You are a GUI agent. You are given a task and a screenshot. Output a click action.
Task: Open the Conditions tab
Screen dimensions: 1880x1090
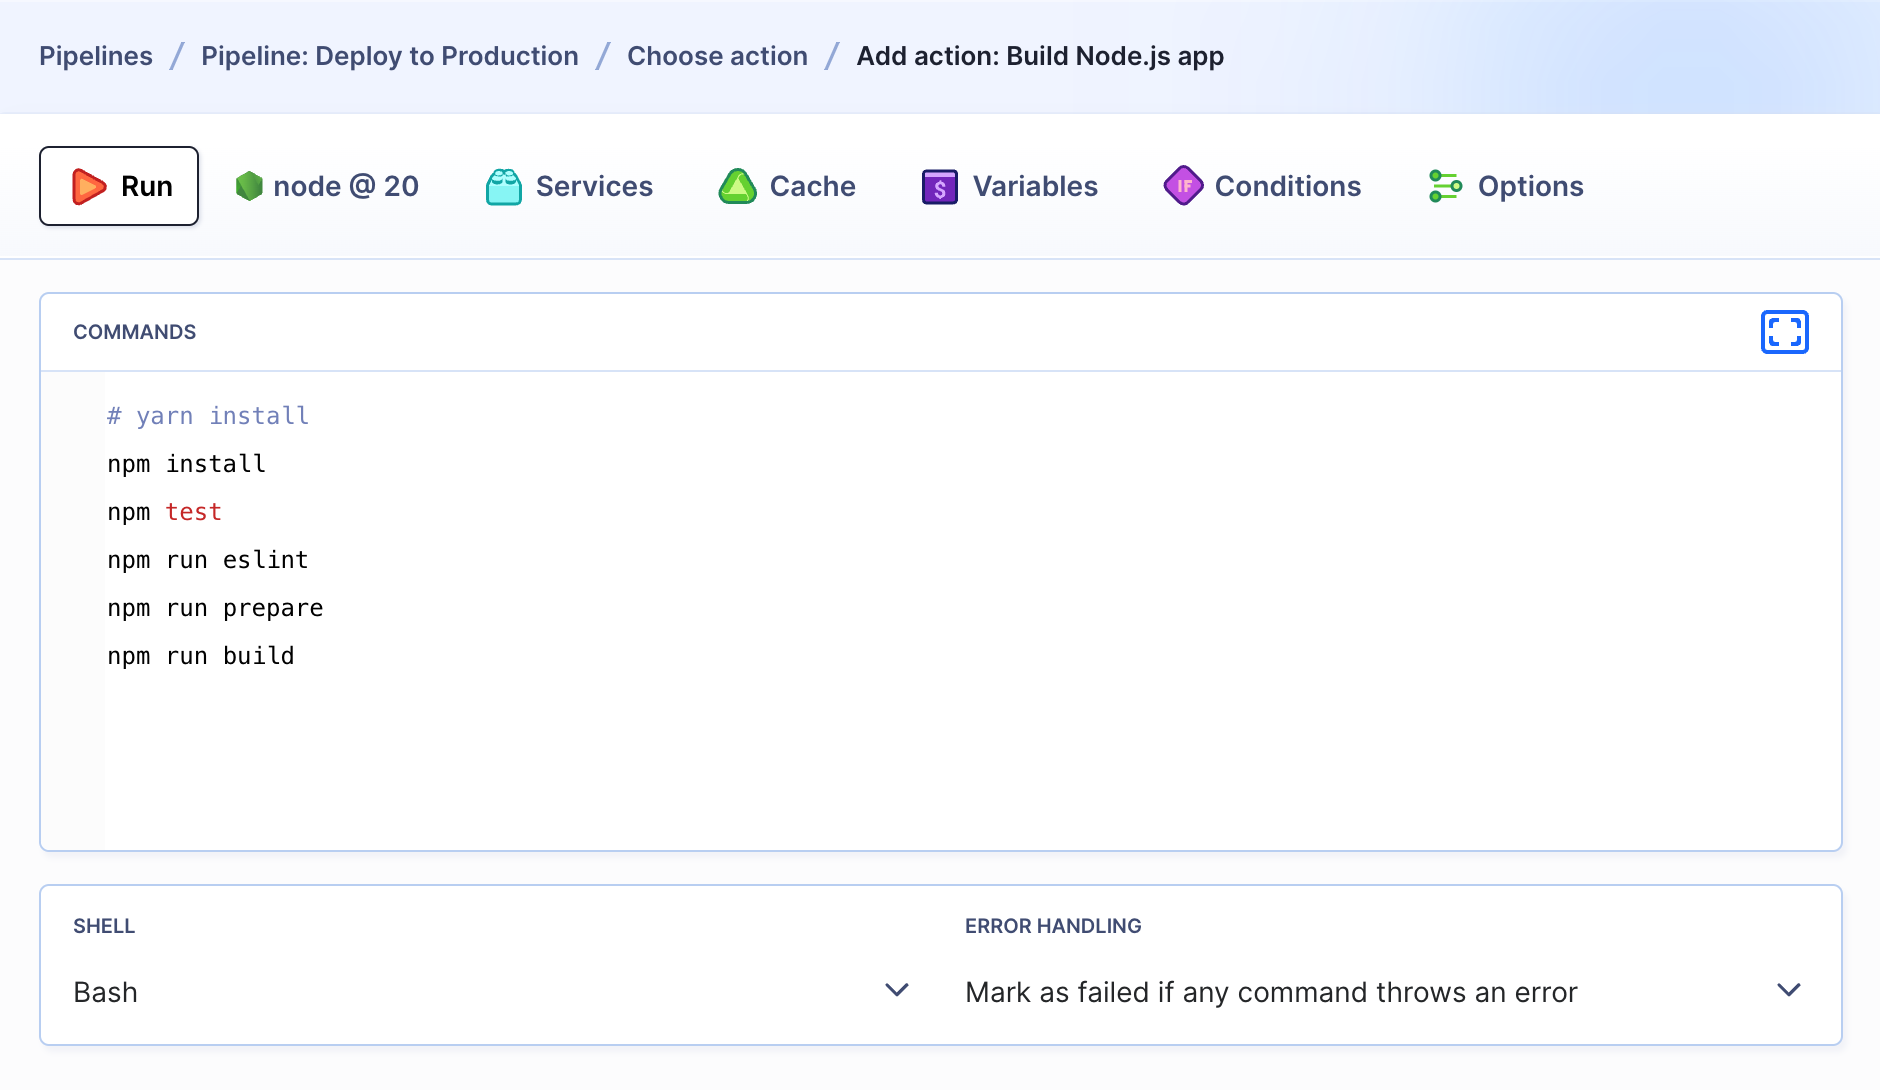(1262, 186)
